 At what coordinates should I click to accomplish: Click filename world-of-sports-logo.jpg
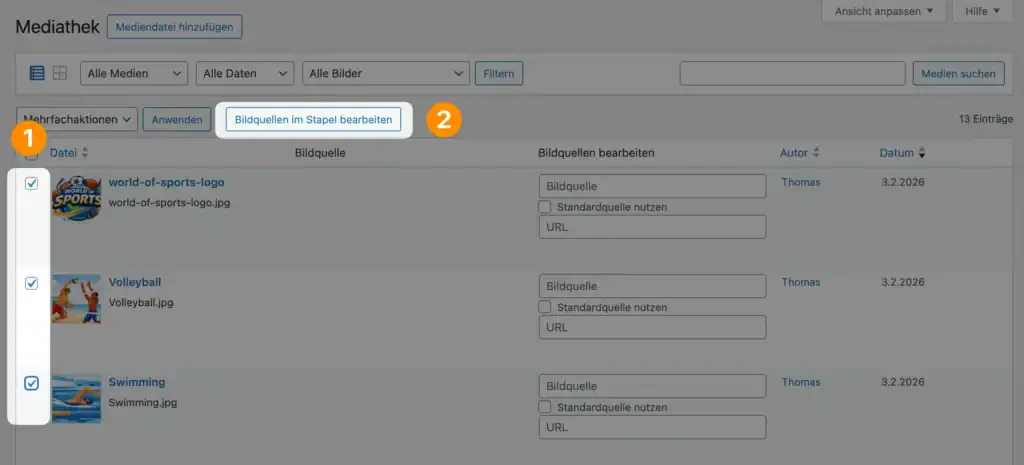coord(169,202)
